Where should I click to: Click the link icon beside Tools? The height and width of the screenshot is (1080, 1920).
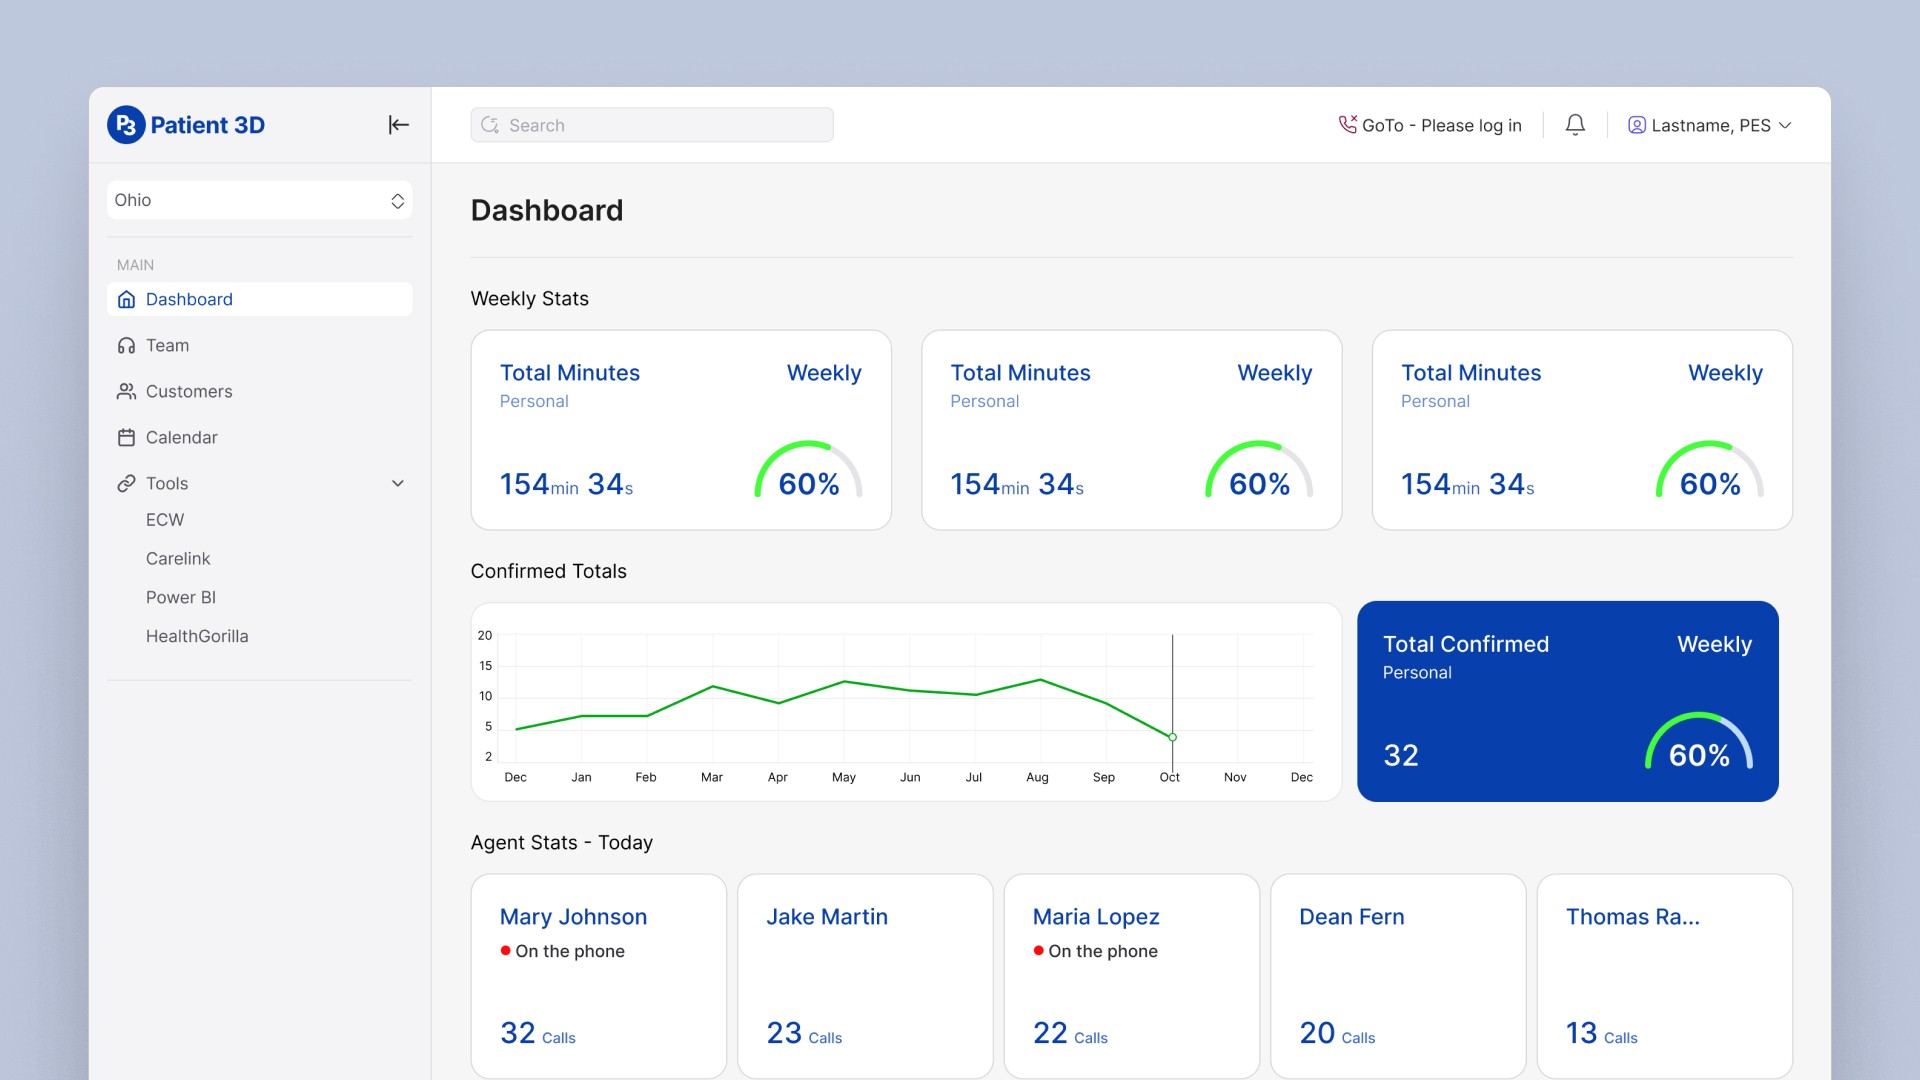pyautogui.click(x=126, y=484)
